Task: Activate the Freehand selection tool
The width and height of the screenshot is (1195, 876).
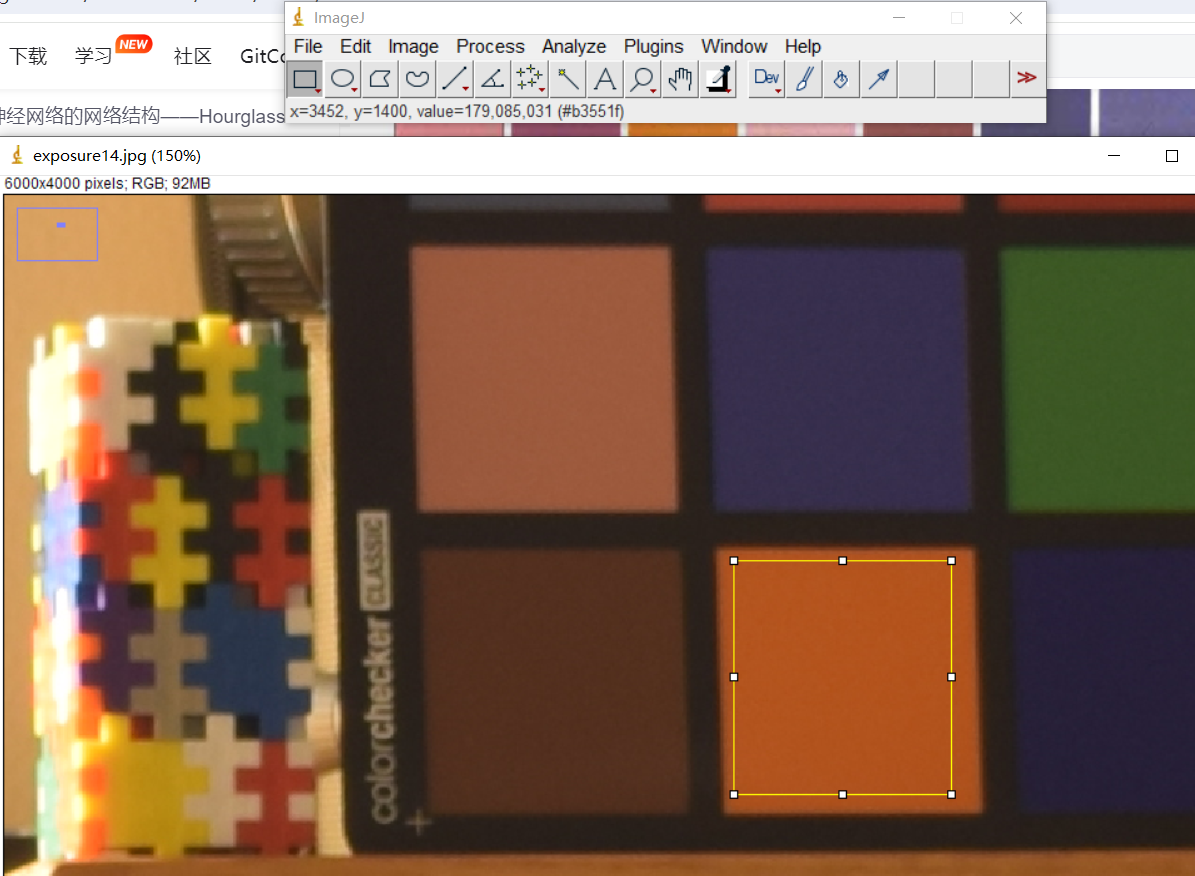Action: [418, 79]
